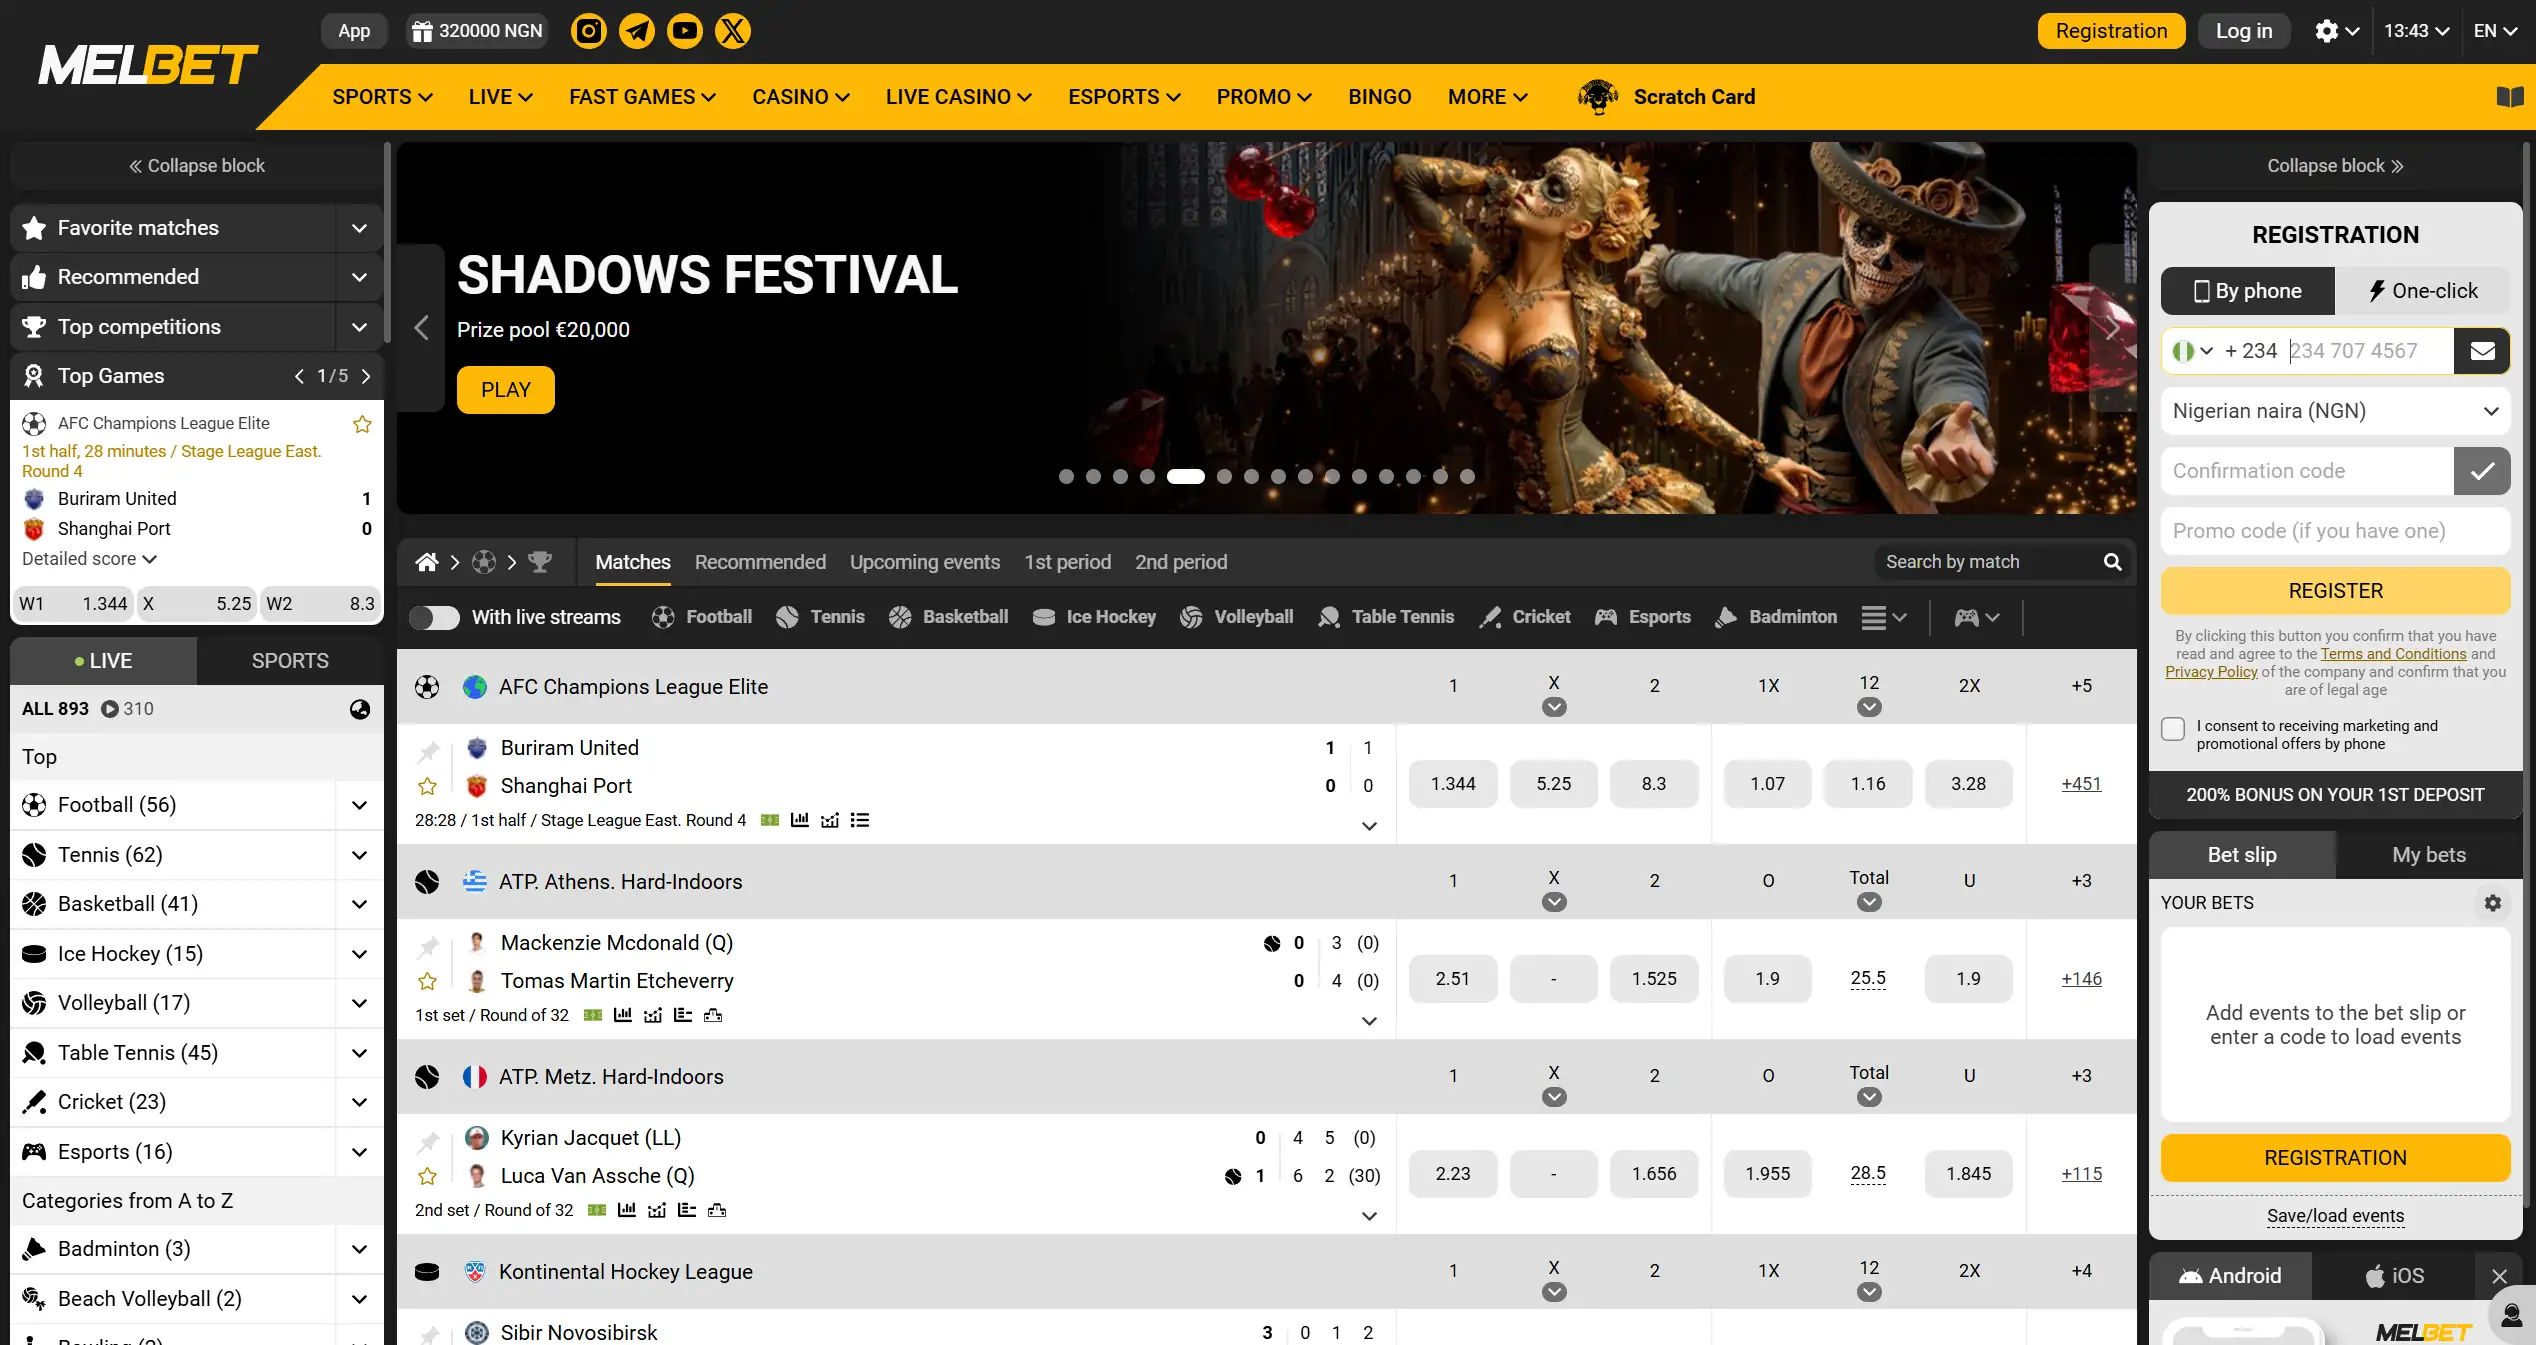The width and height of the screenshot is (2536, 1345).
Task: Click the home icon in breadcrumb
Action: [x=427, y=562]
